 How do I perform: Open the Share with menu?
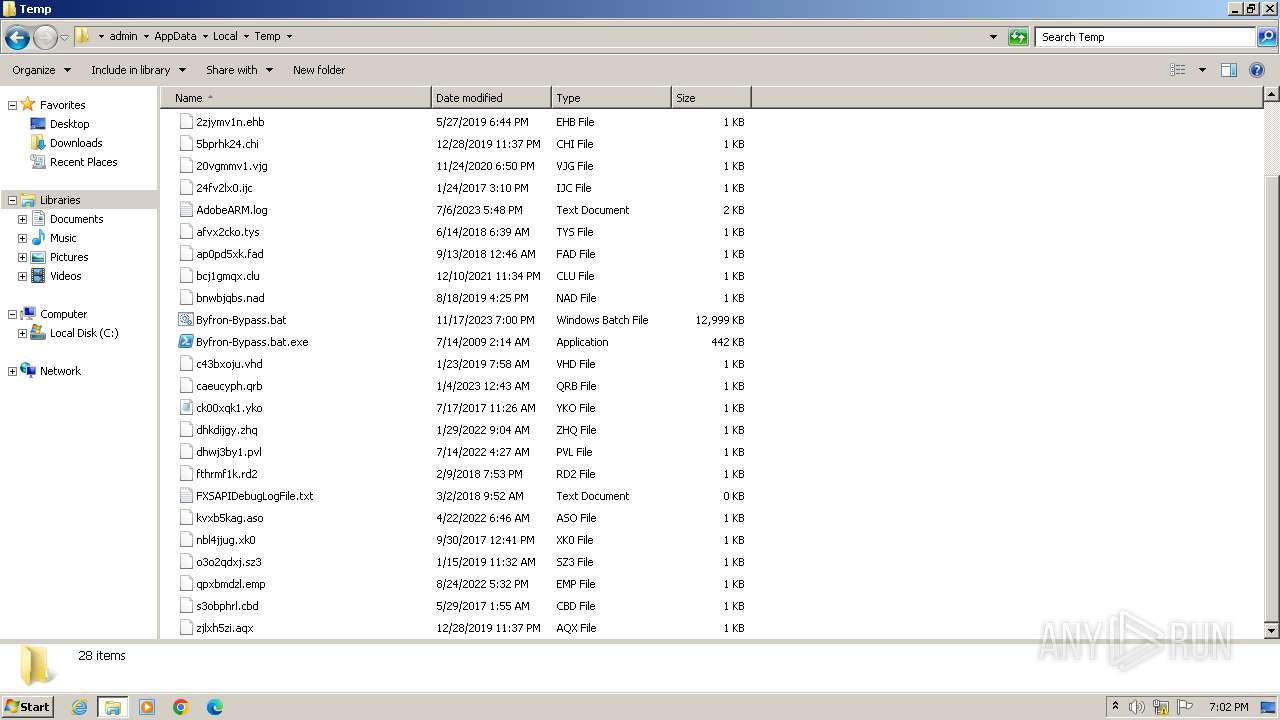(239, 70)
